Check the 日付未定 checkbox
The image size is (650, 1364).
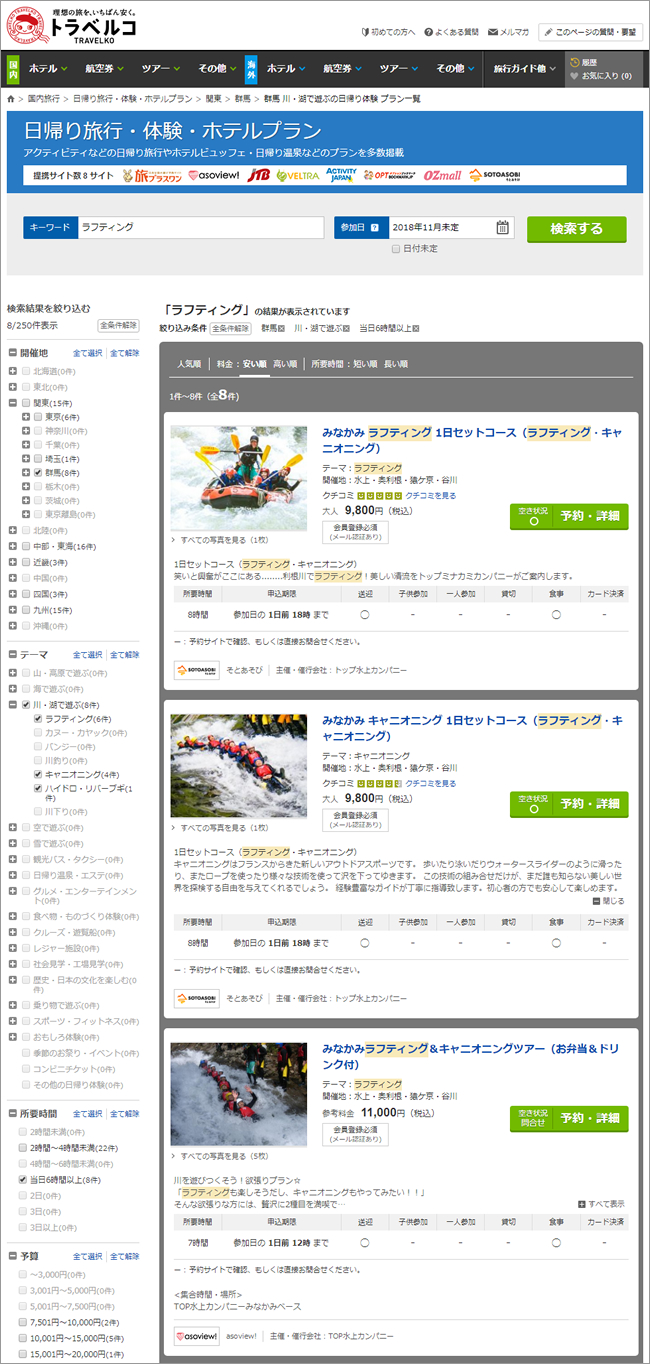click(x=396, y=248)
